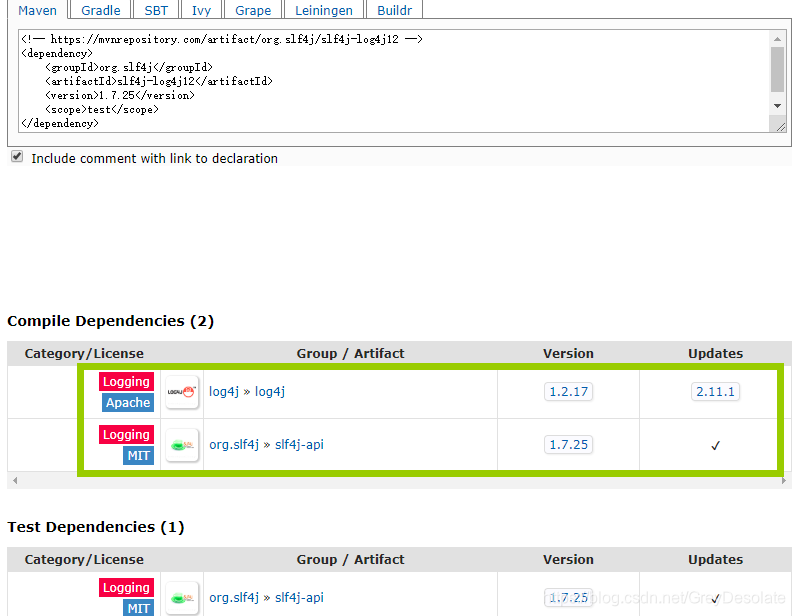The height and width of the screenshot is (616, 795).
Task: Switch to the Gradle tab
Action: (101, 10)
